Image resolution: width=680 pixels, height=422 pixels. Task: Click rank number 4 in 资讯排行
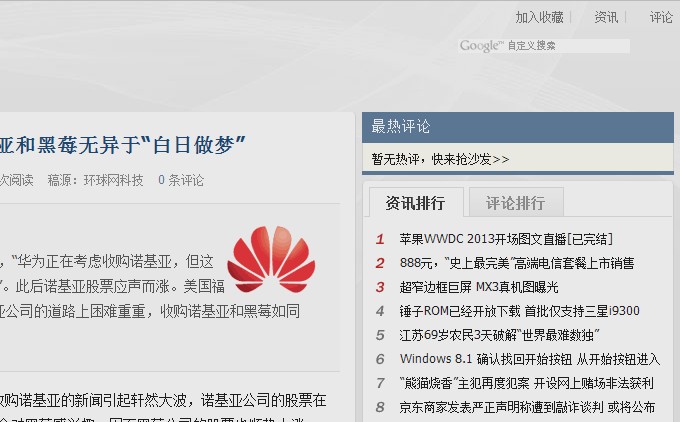coord(380,311)
